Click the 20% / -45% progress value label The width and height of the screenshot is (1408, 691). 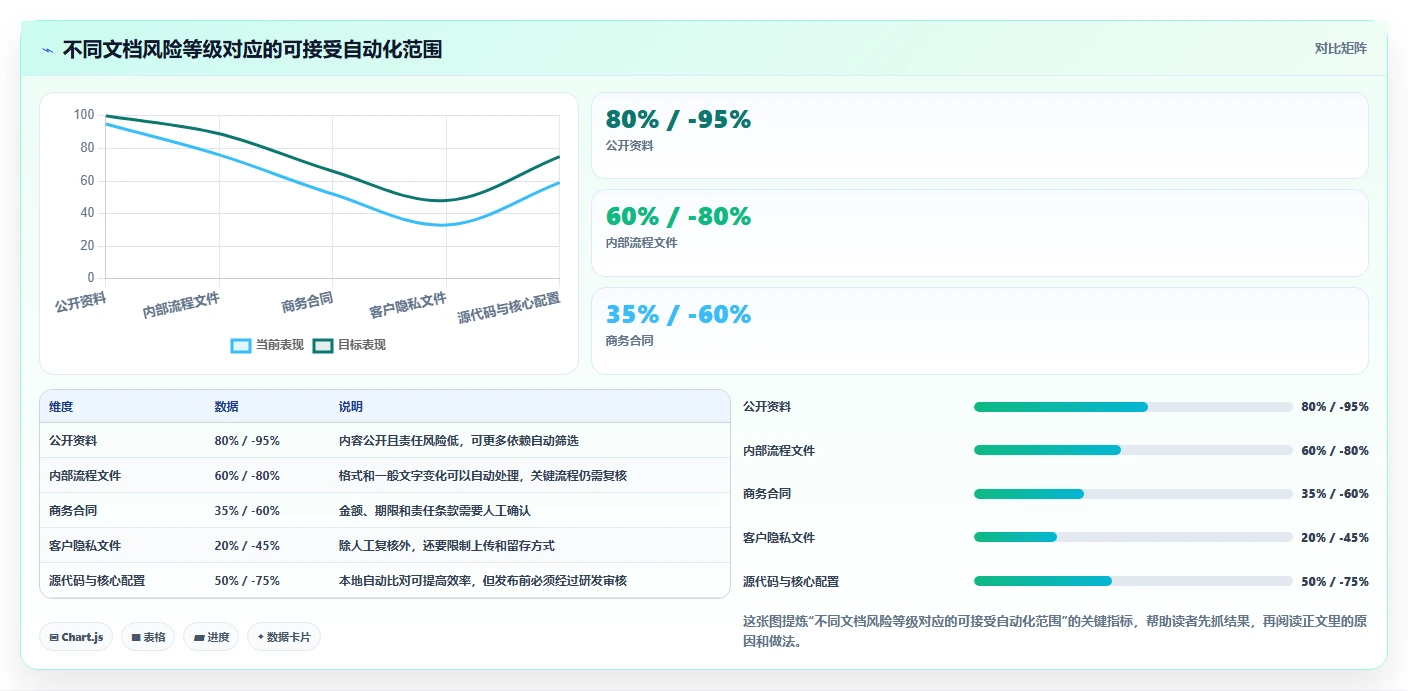point(1335,537)
